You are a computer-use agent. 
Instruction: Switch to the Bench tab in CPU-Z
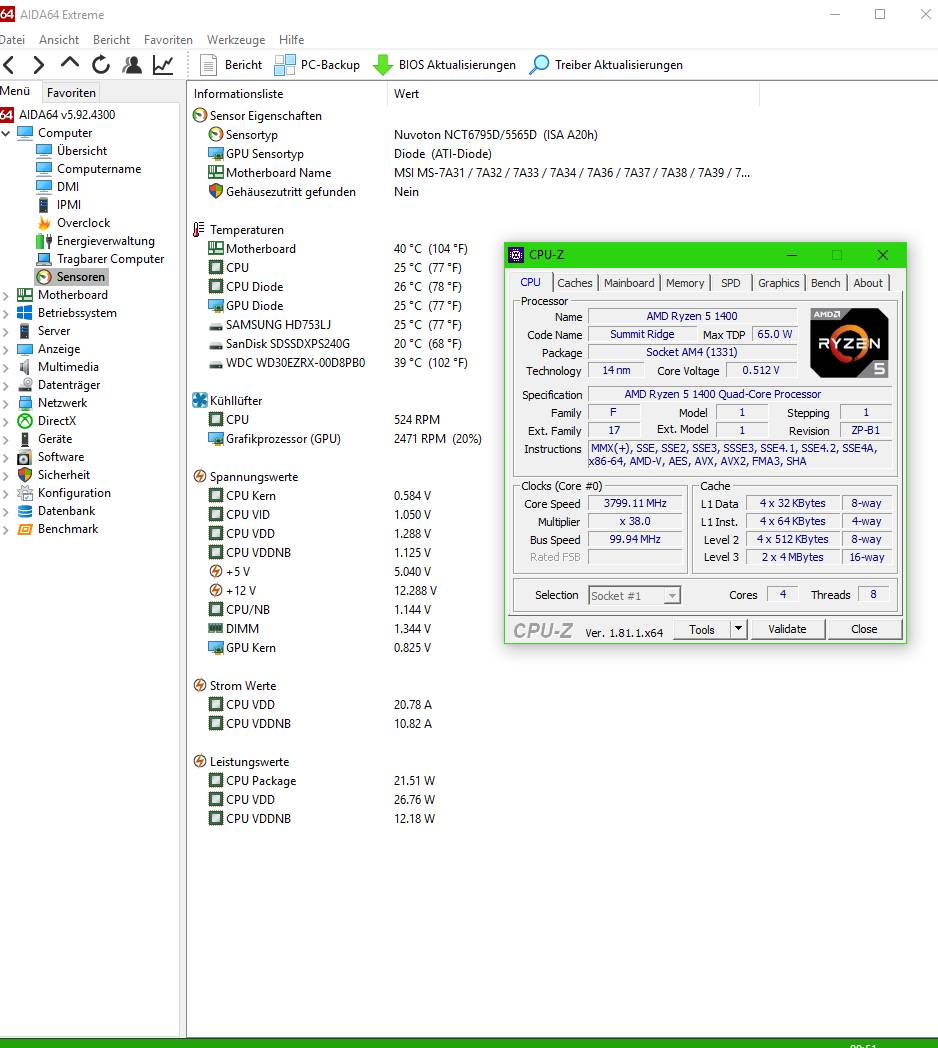825,283
